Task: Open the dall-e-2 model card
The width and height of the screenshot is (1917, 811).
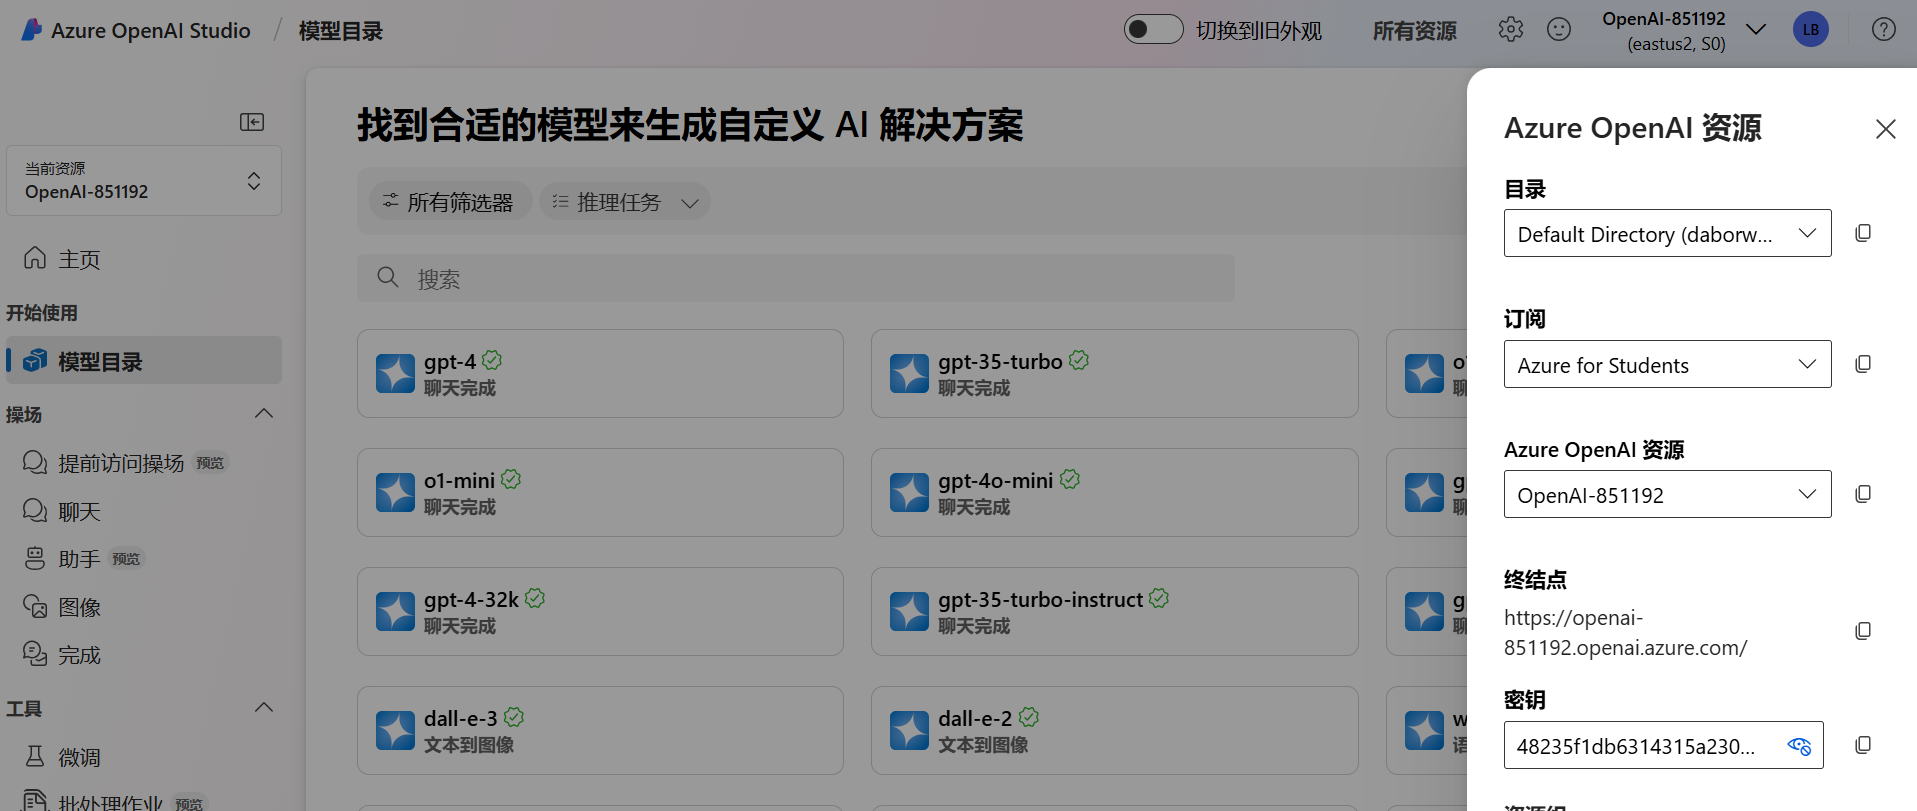Action: coord(1114,731)
